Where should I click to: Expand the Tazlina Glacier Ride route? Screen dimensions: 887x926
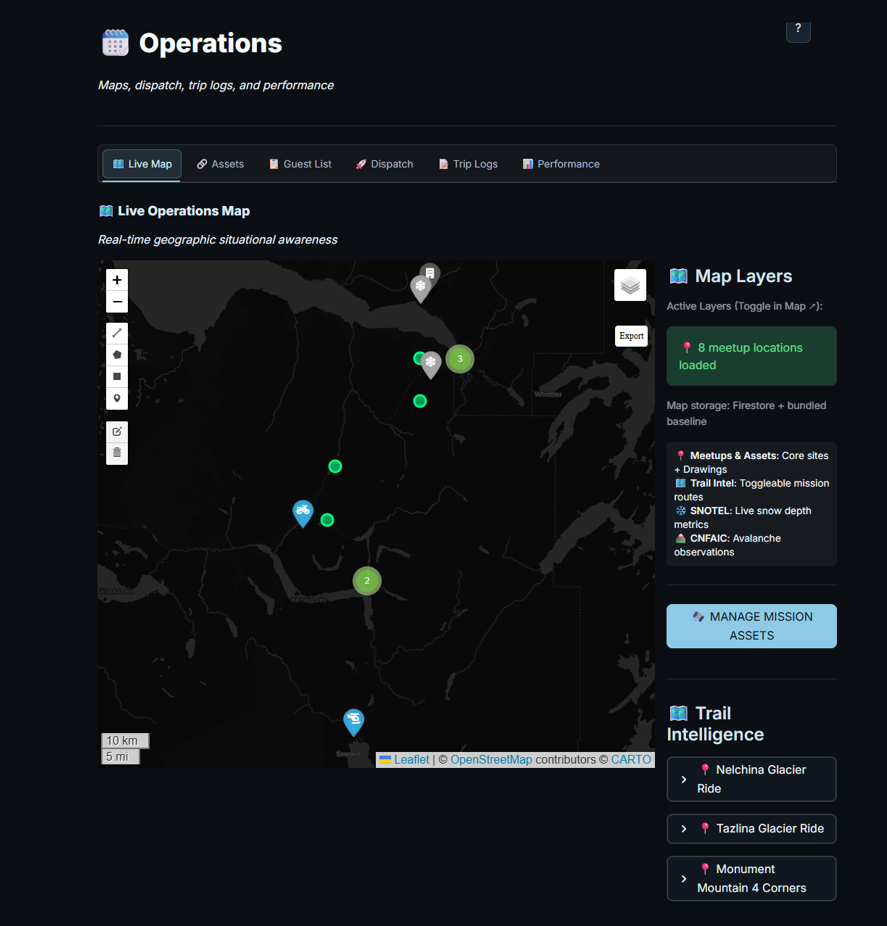click(751, 829)
